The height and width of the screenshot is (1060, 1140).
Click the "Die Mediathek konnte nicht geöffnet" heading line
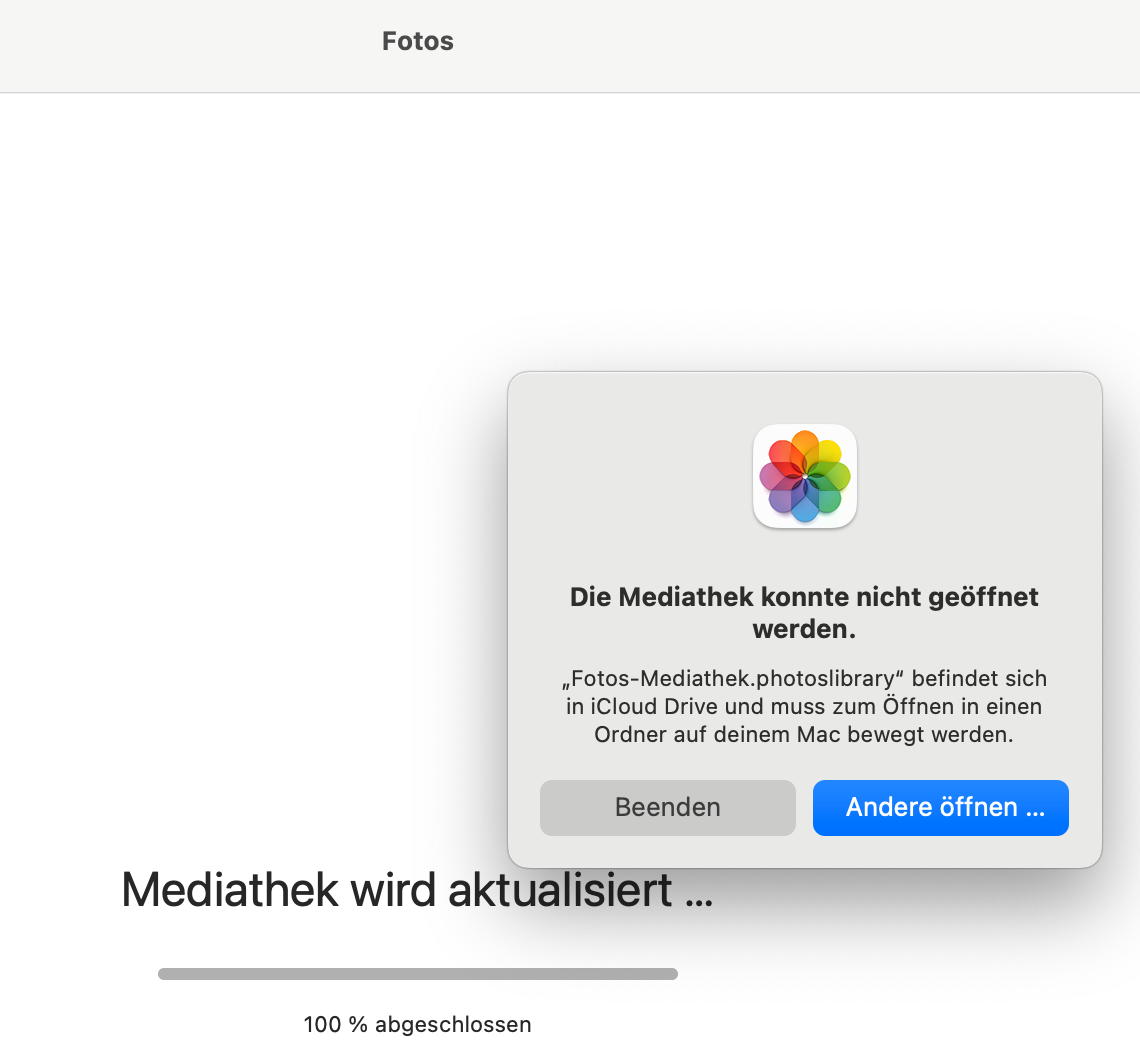[x=804, y=597]
